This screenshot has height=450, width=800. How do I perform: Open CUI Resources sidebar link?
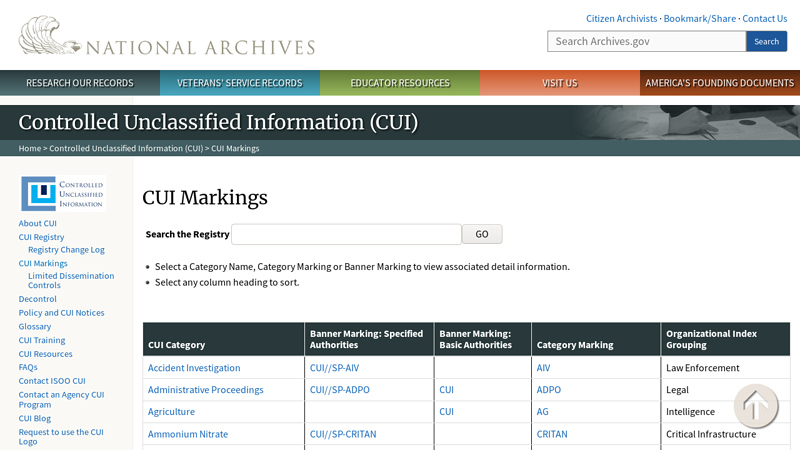tap(45, 354)
